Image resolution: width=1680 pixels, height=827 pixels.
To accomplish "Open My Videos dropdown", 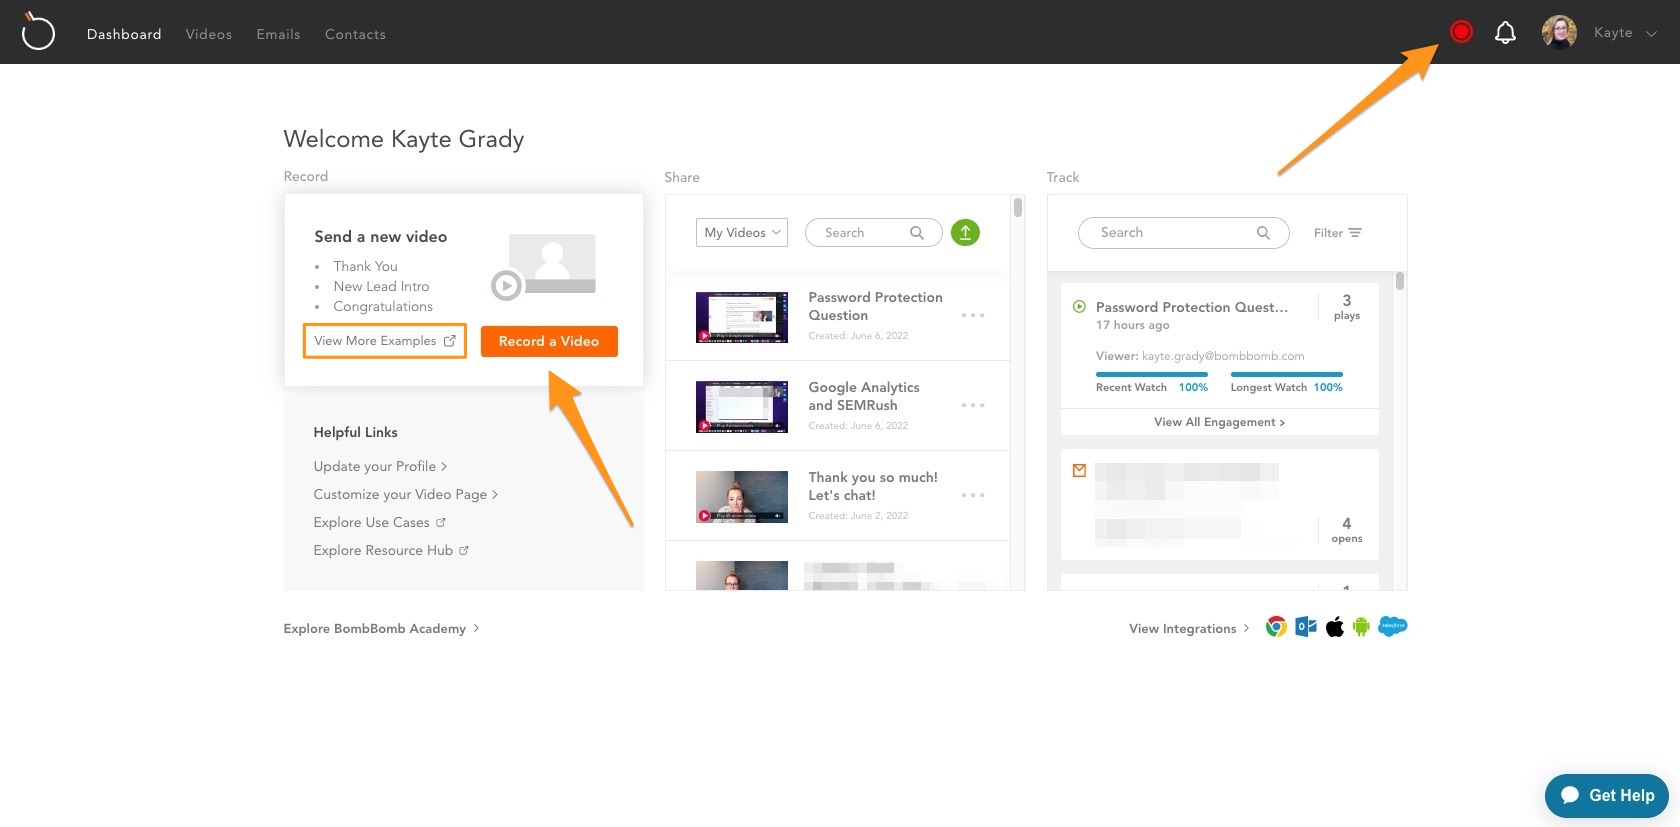I will click(742, 233).
